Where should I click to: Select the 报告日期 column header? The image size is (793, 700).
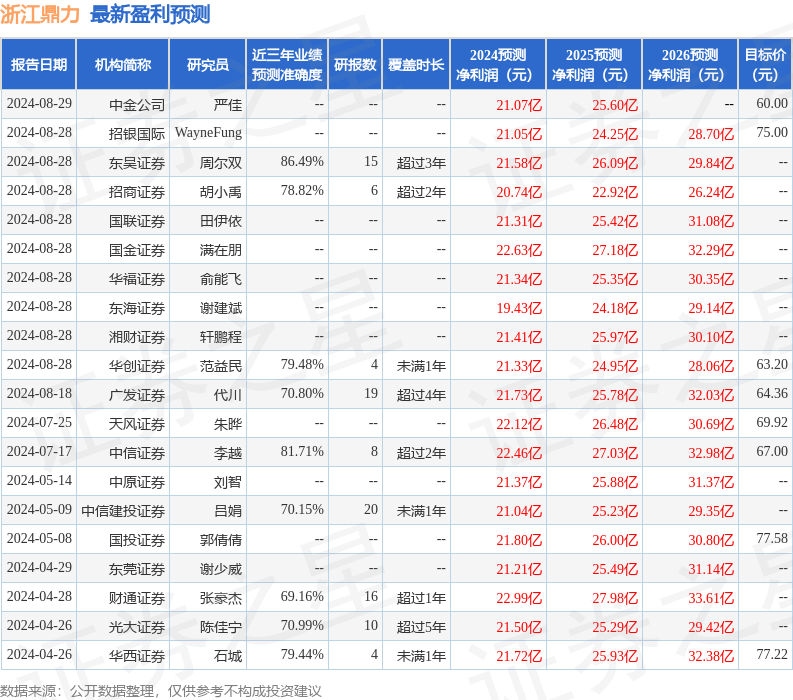point(38,65)
